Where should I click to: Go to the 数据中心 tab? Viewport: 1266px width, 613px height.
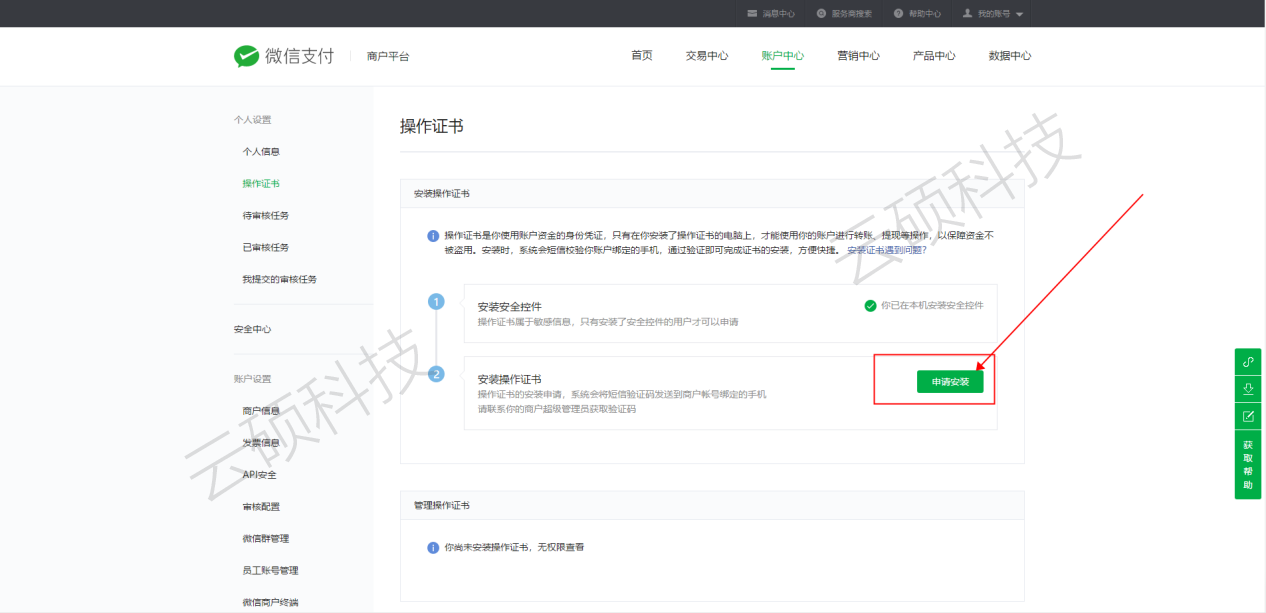click(1009, 56)
